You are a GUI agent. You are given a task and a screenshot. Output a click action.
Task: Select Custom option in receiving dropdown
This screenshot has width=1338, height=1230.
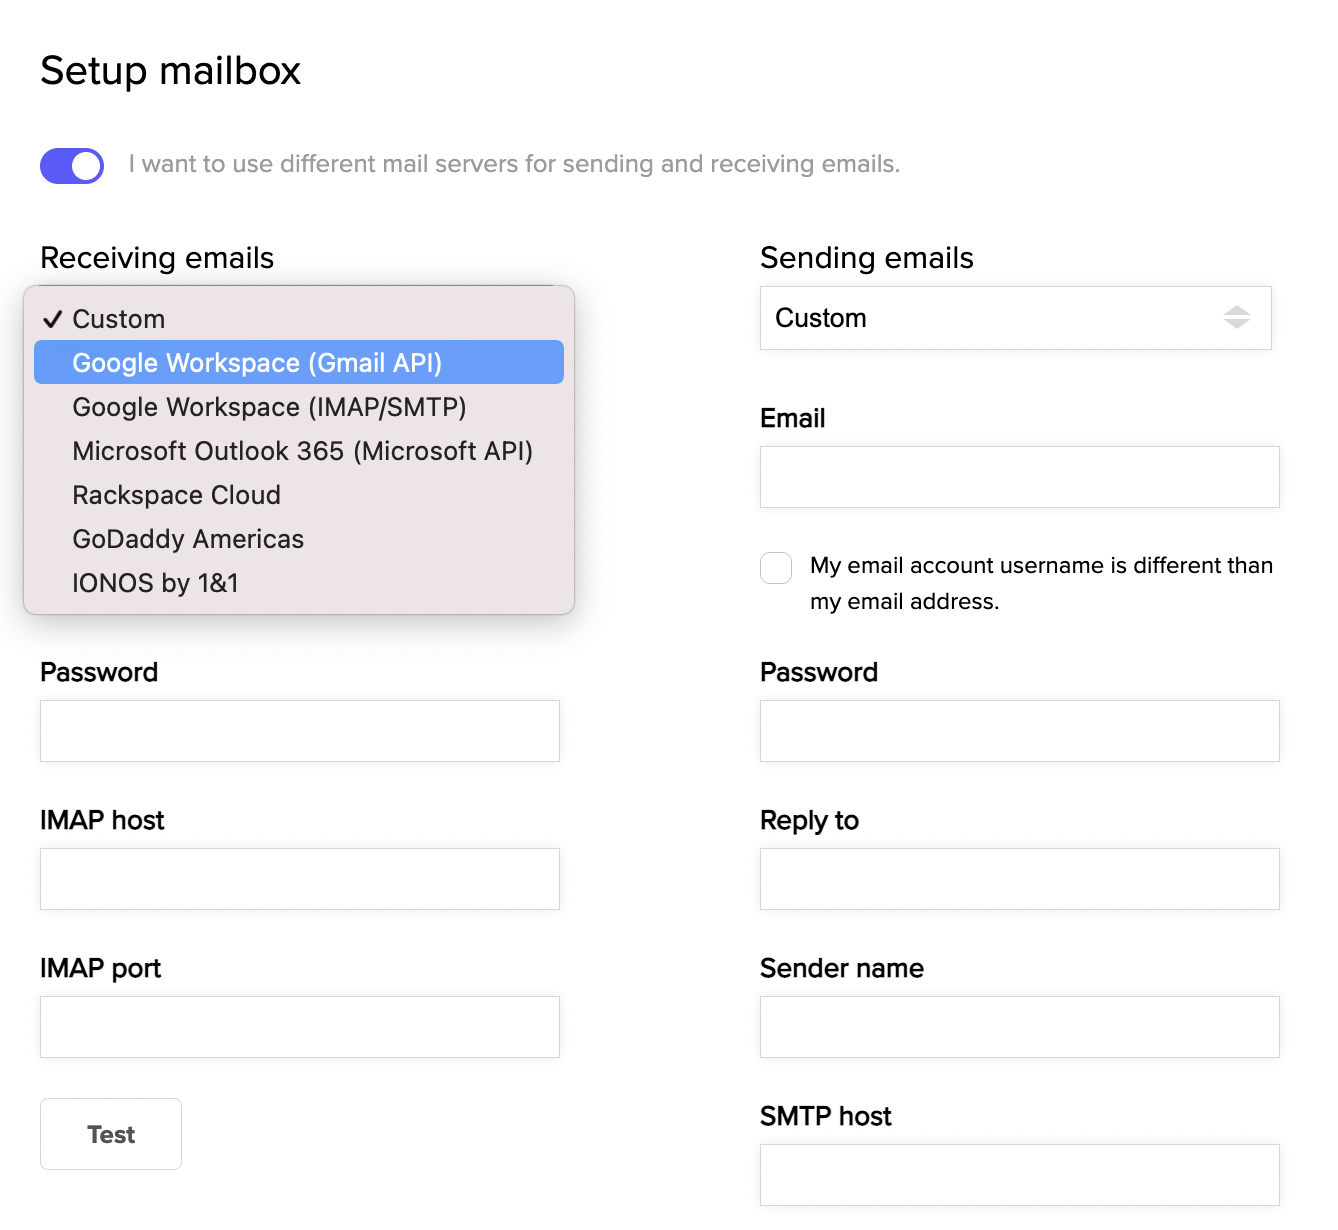click(299, 319)
